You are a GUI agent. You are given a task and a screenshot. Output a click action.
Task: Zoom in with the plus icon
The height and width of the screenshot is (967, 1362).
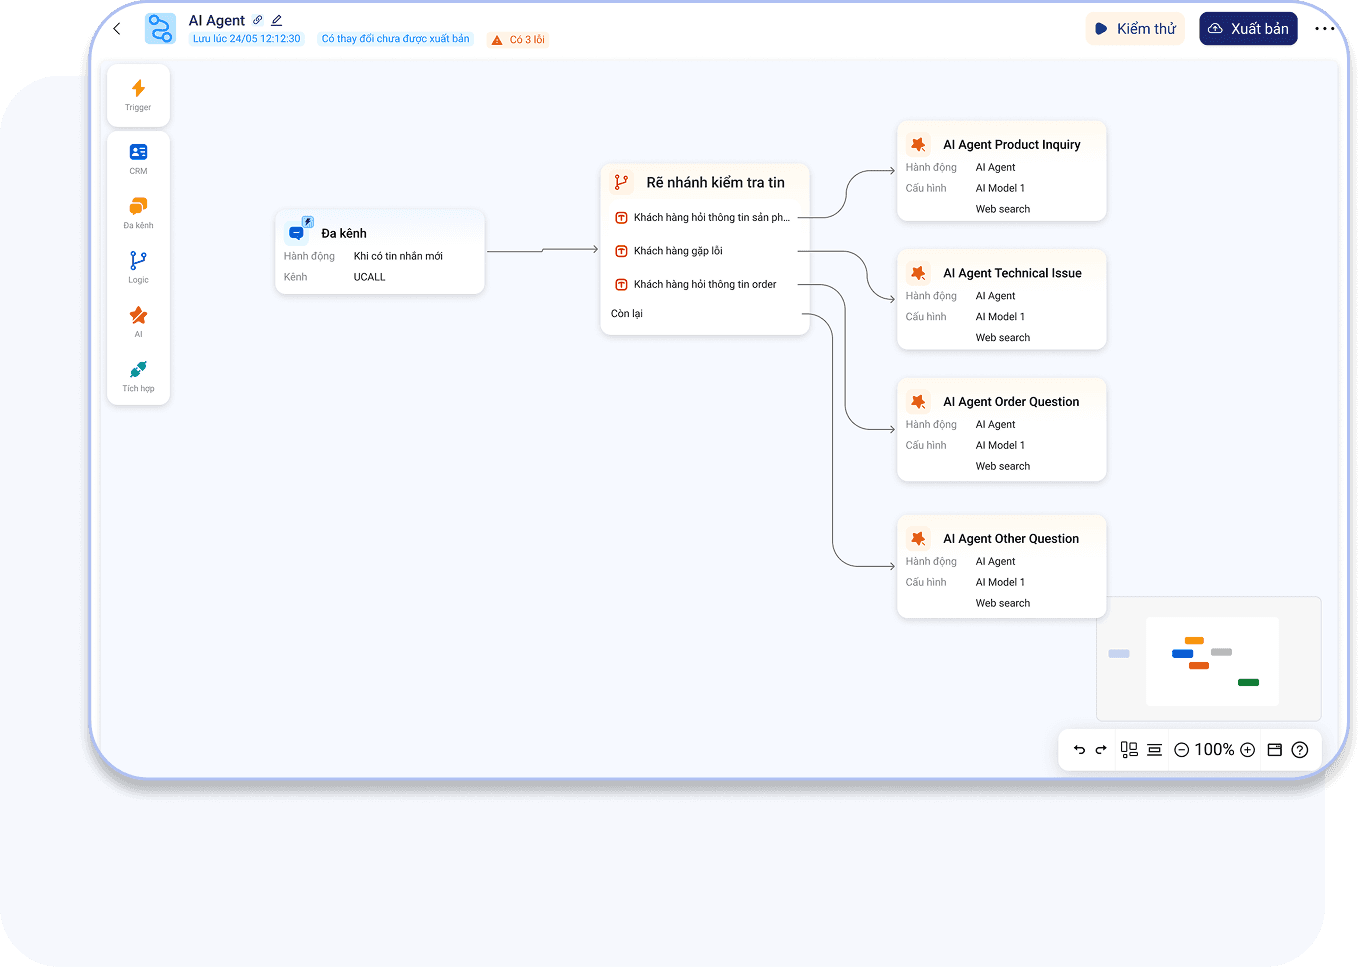point(1247,750)
